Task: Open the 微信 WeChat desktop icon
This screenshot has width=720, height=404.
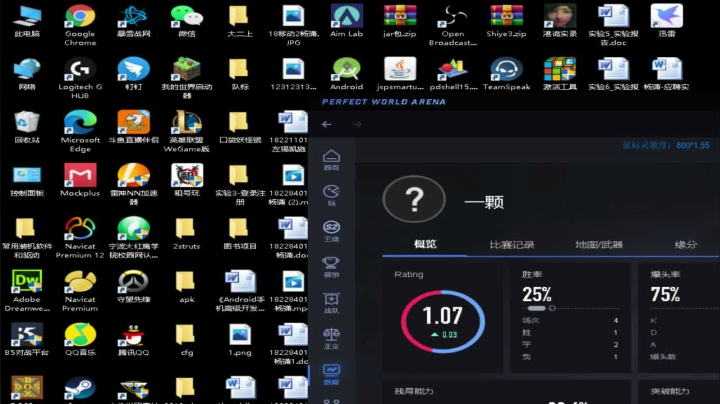Action: coord(187,21)
